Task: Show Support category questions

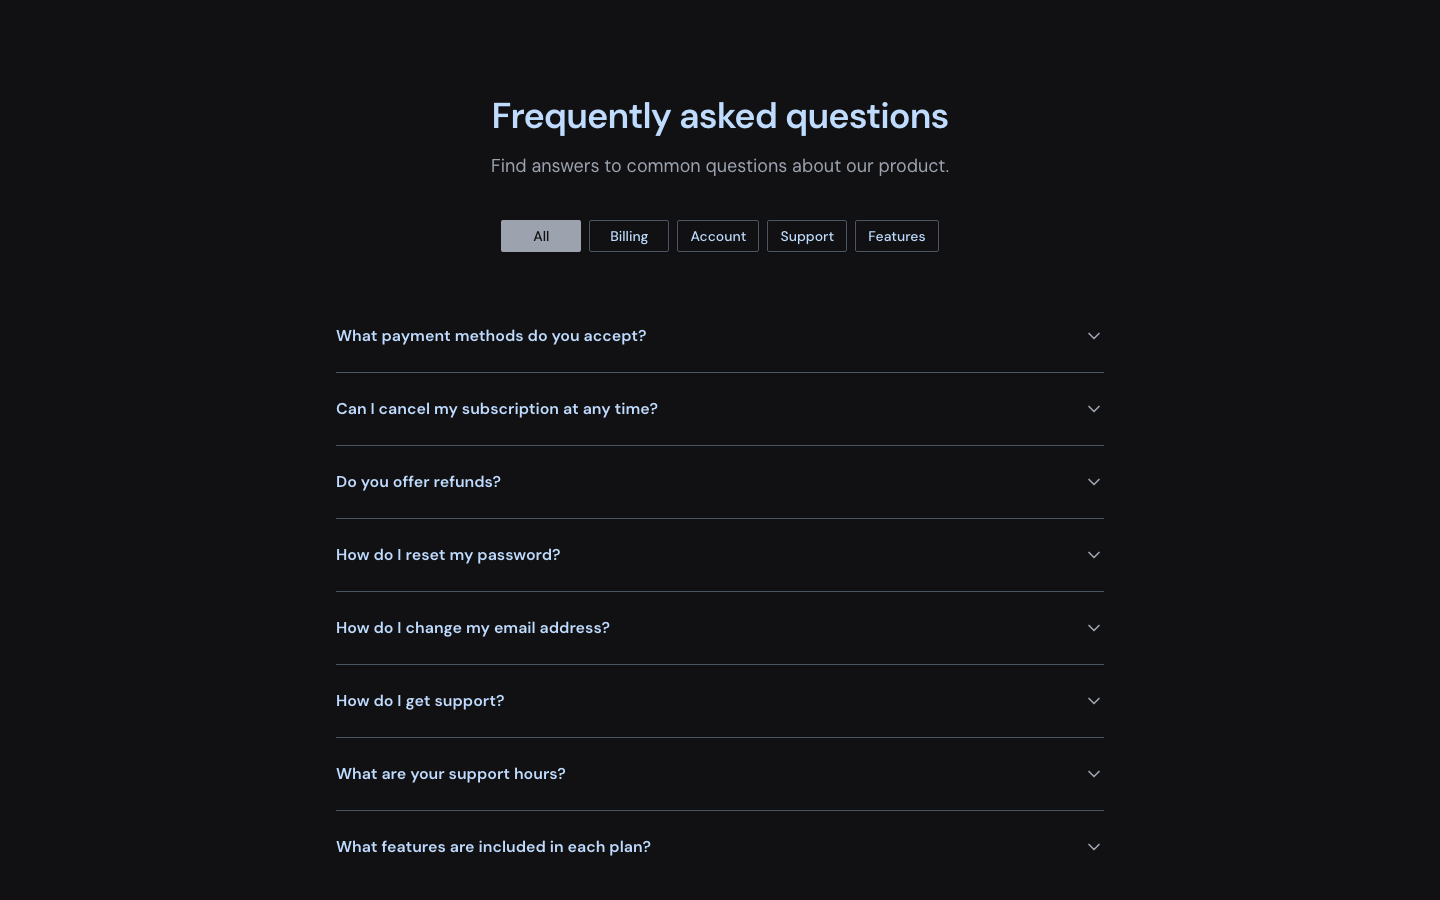Action: click(x=807, y=236)
